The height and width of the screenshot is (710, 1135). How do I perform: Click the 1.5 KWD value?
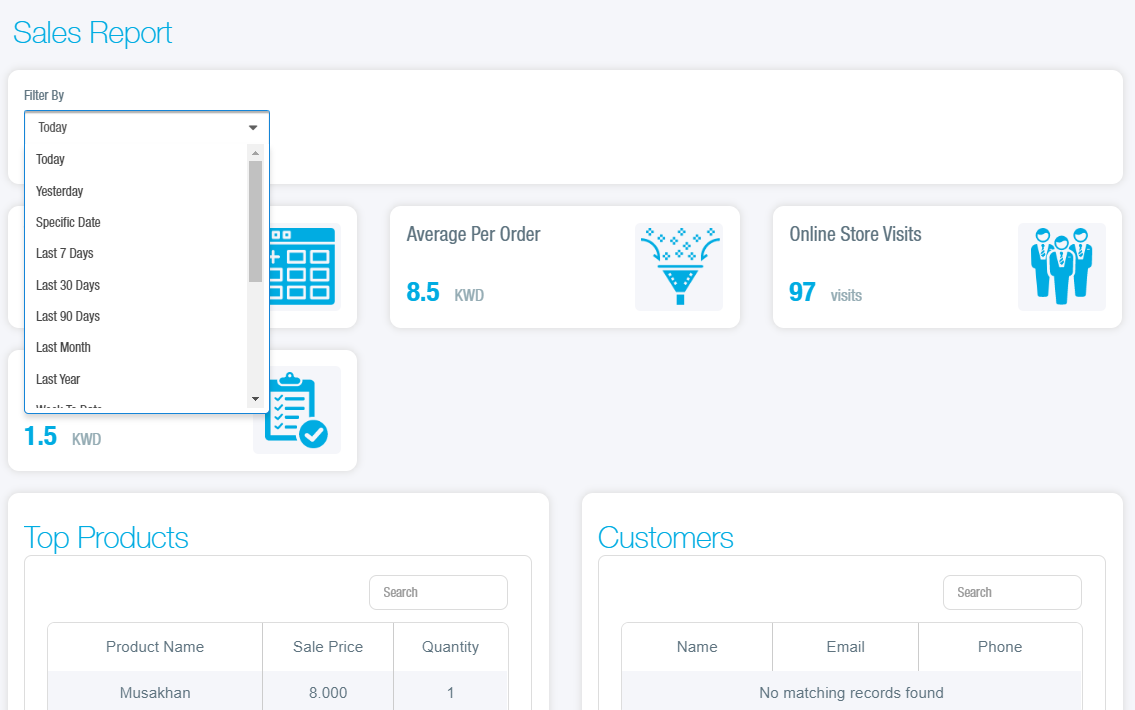pos(62,436)
